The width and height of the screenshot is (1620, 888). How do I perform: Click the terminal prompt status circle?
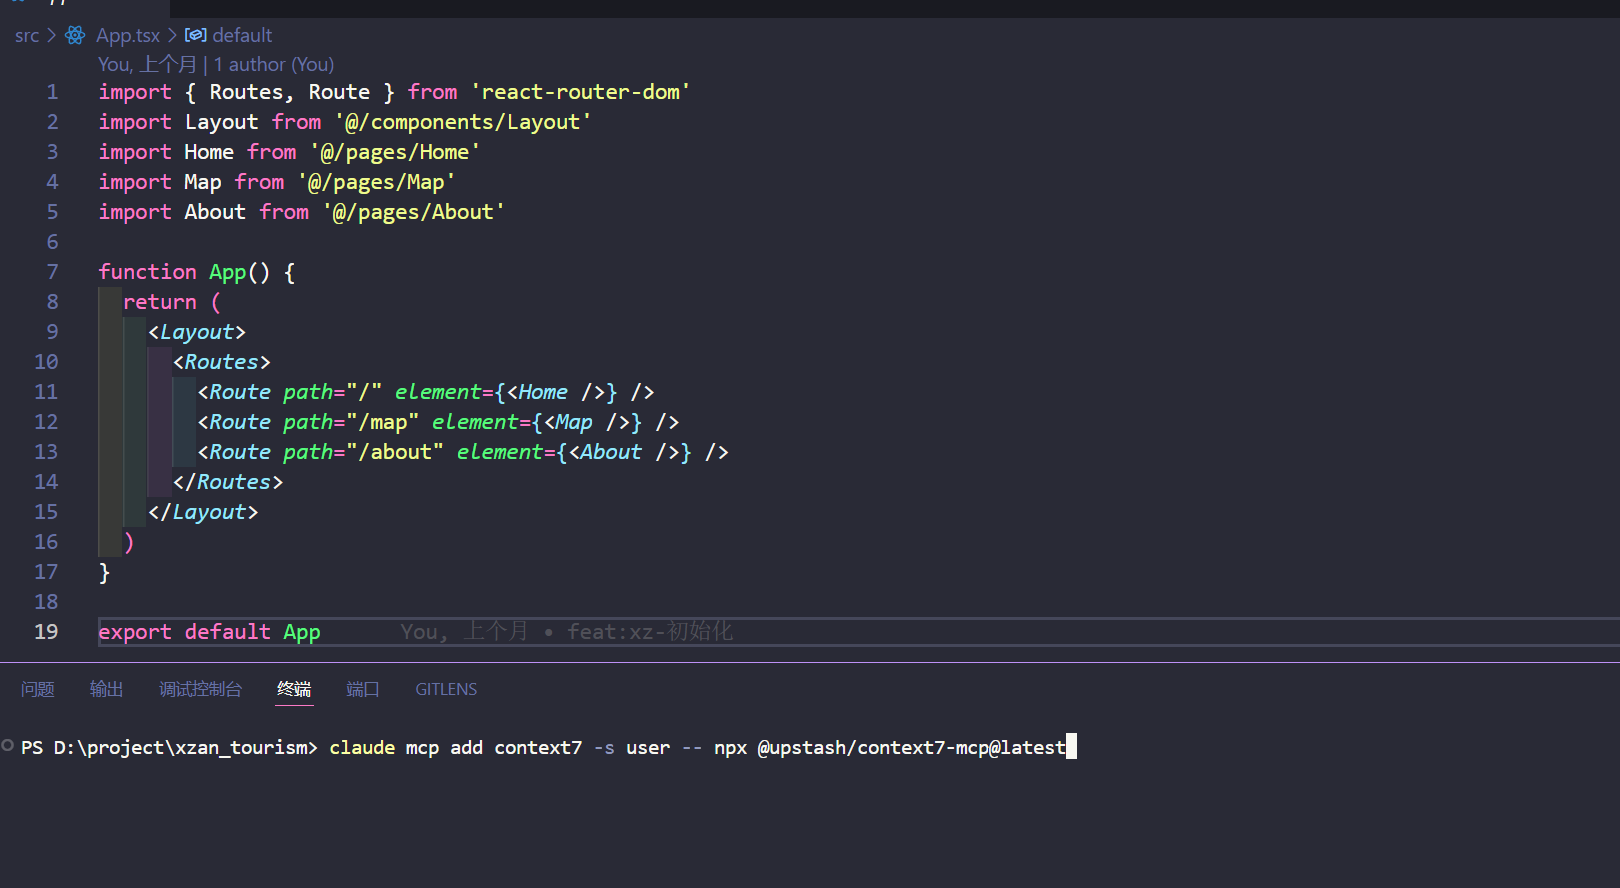pyautogui.click(x=8, y=745)
